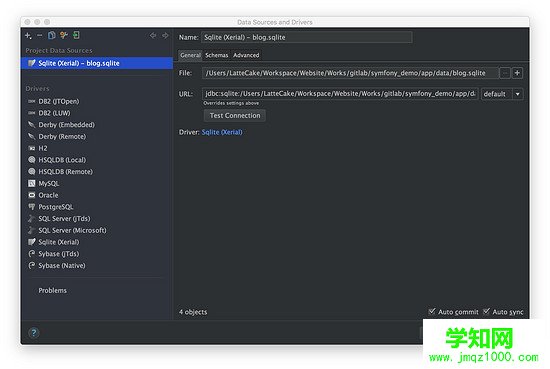Select PostgreSQL driver
The width and height of the screenshot is (550, 369).
55,207
